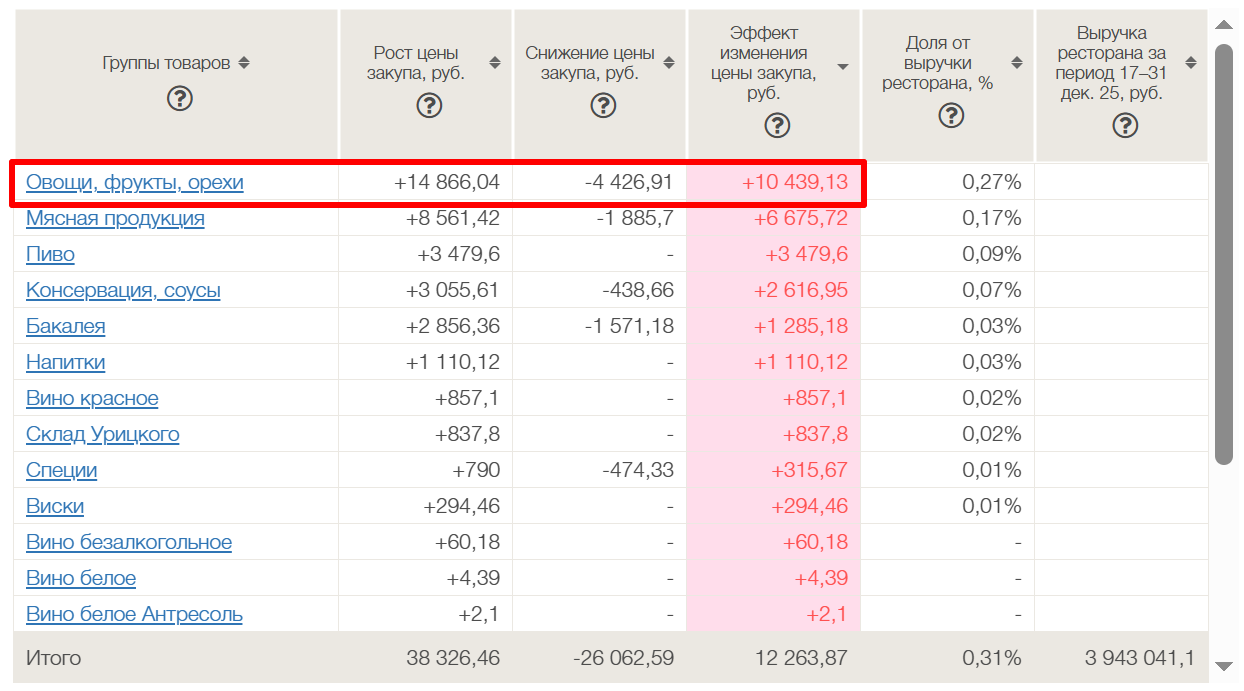
Task: Sort table by Группы товаров arrows
Action: tap(244, 63)
